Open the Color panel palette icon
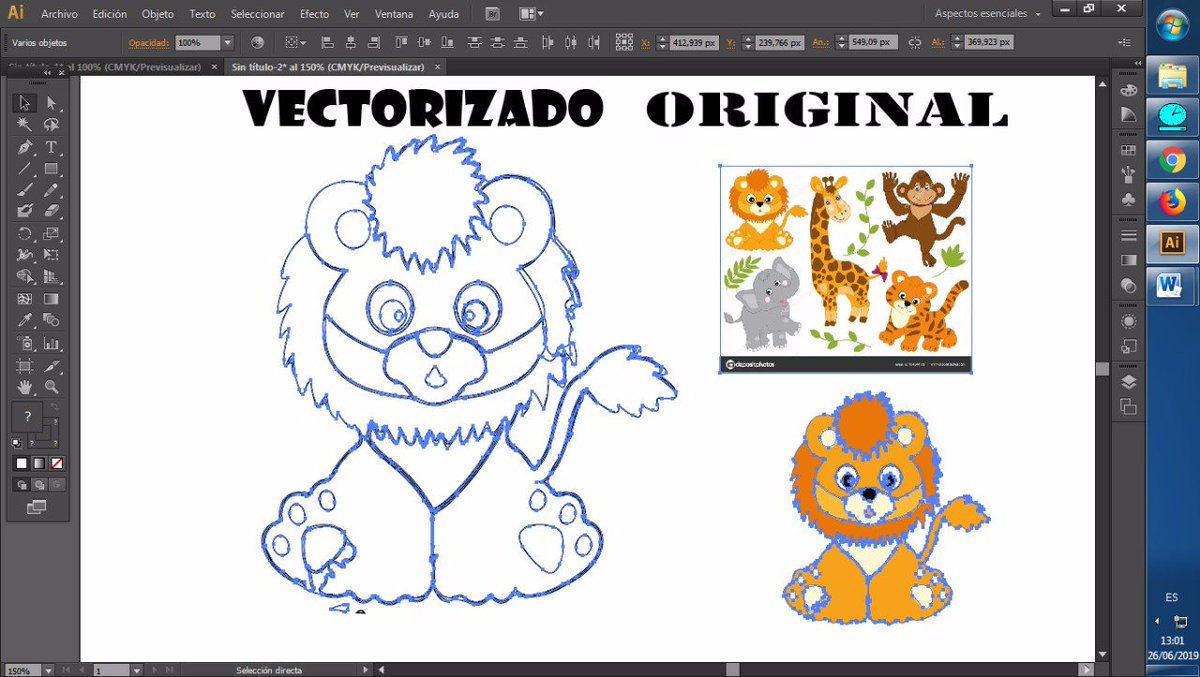This screenshot has height=677, width=1200. (1129, 90)
